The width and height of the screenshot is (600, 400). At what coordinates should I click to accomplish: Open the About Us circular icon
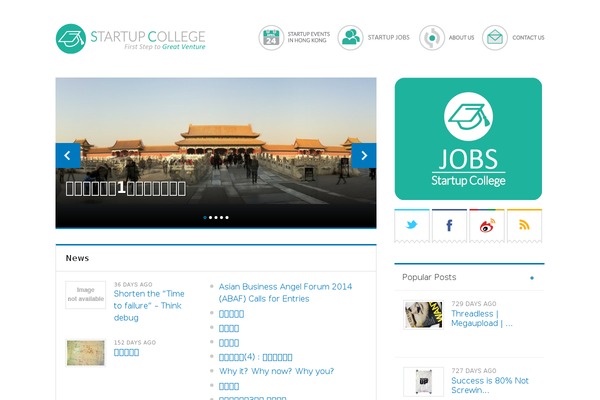[x=432, y=38]
